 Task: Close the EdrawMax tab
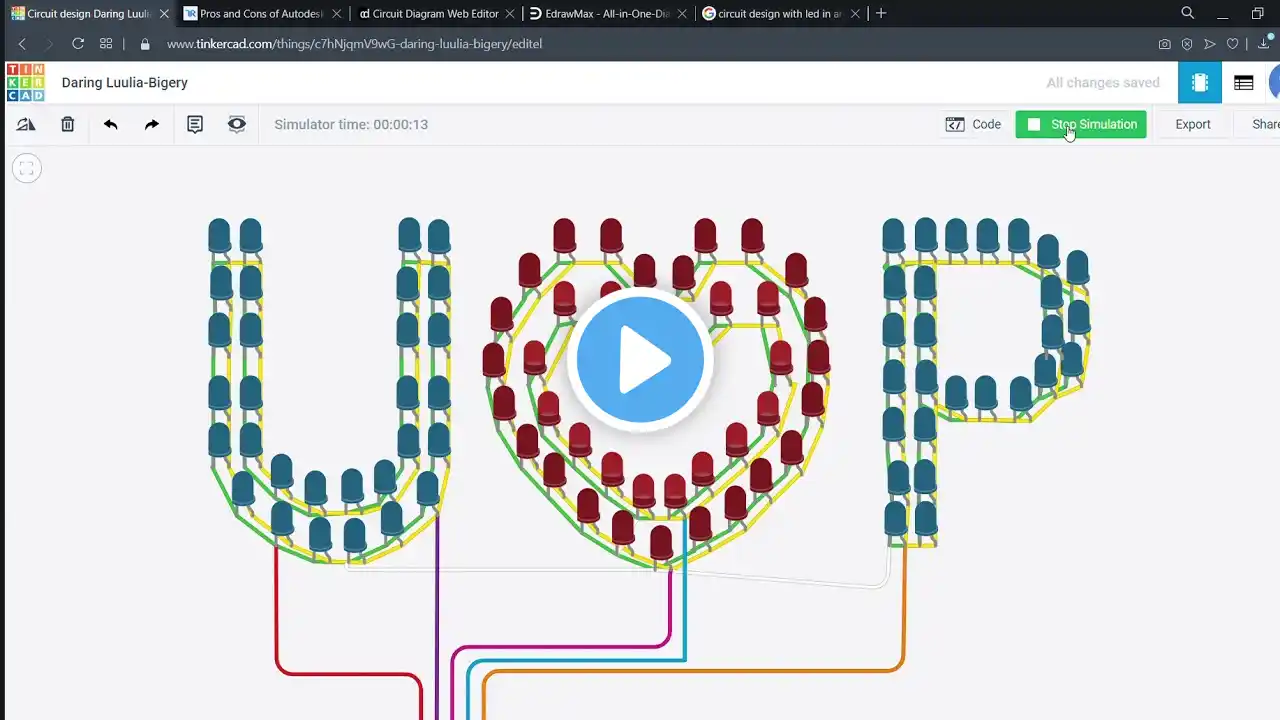(x=683, y=14)
